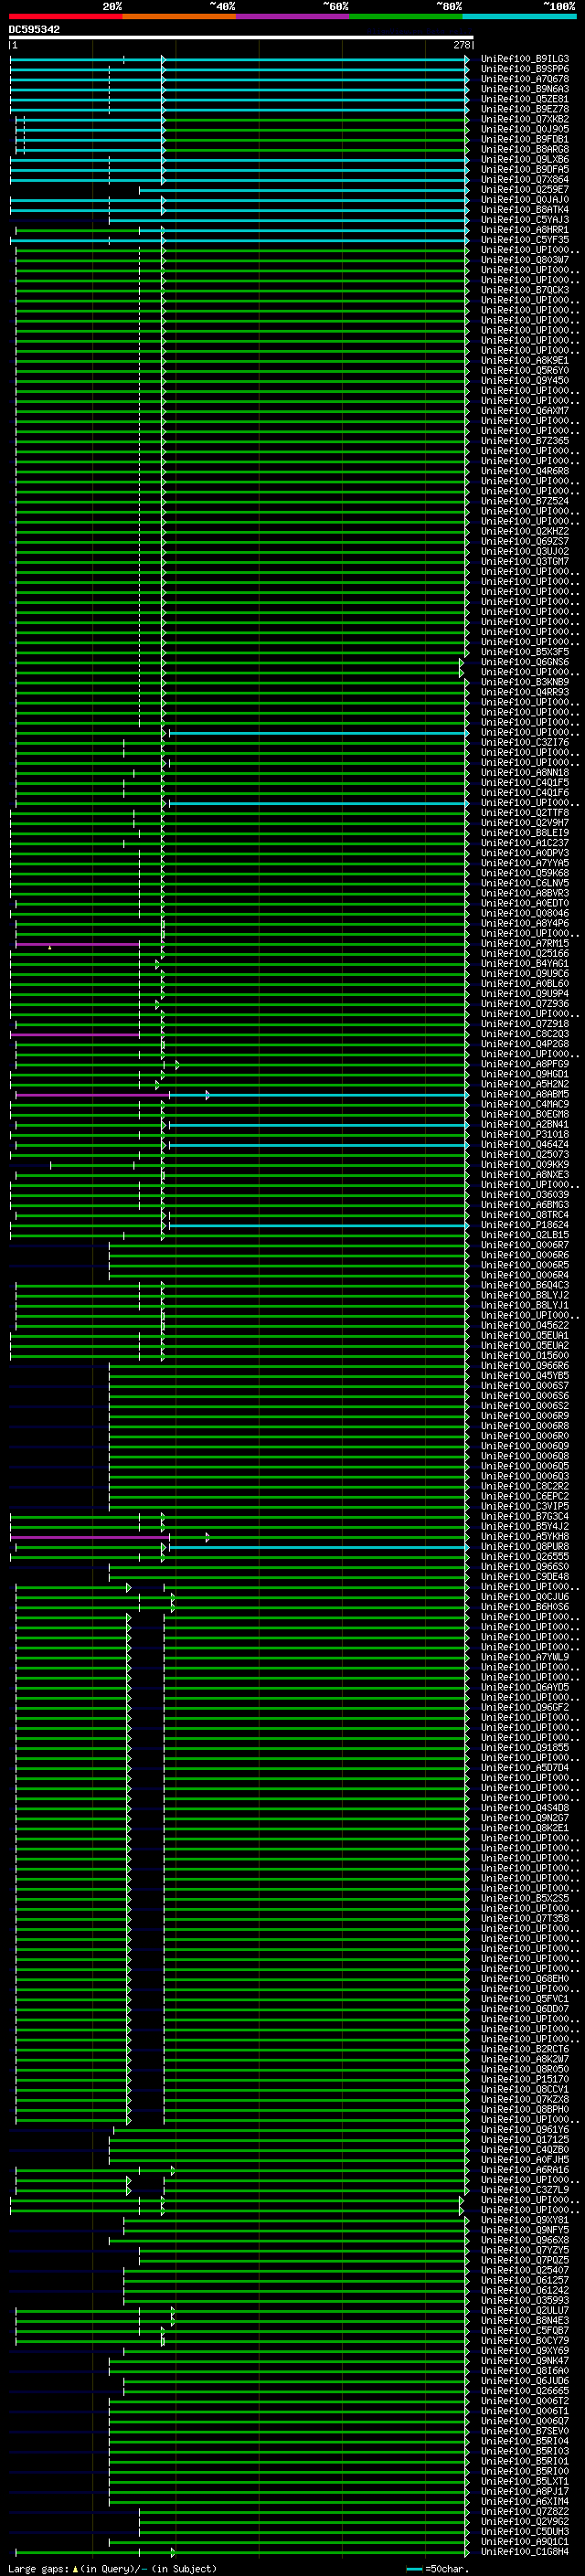Select hit UniRef100_Q7XKB2
Screen dimensions: 585x2576
coord(525,119)
